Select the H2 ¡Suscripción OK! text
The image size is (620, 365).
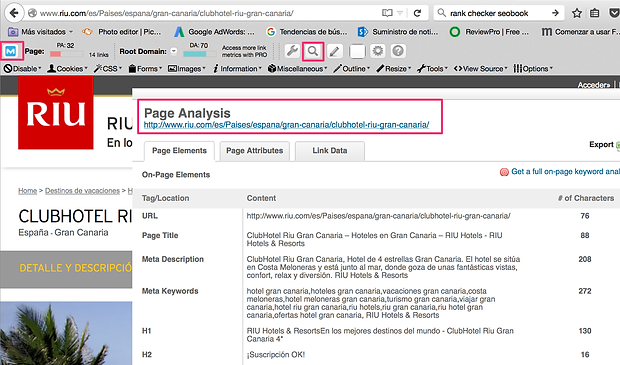(276, 355)
